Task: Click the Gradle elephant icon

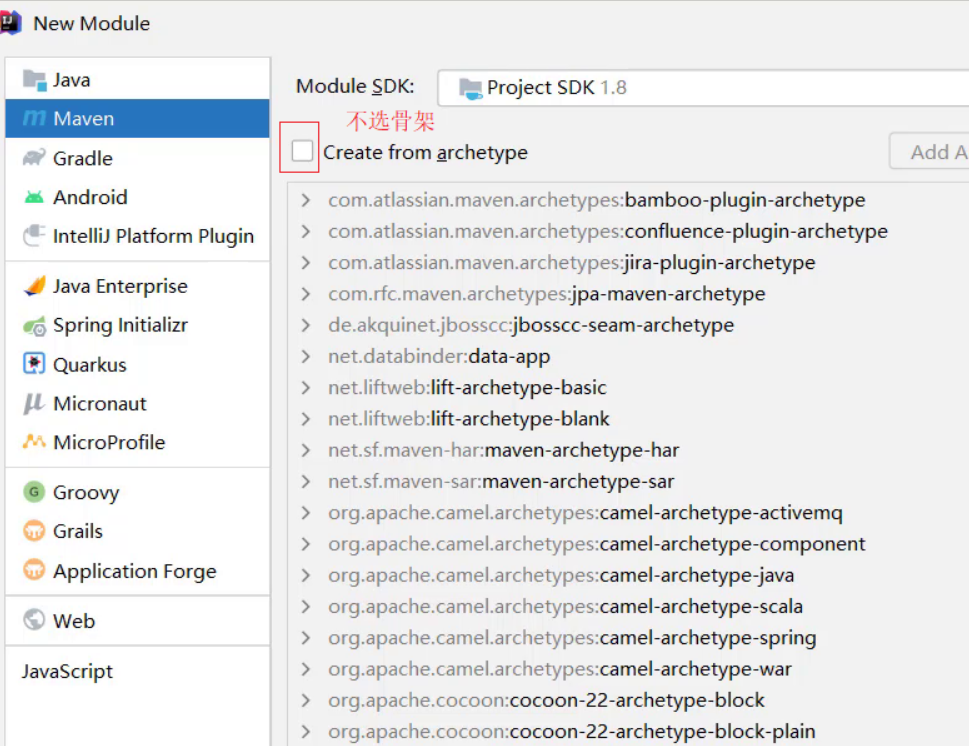Action: tap(35, 158)
